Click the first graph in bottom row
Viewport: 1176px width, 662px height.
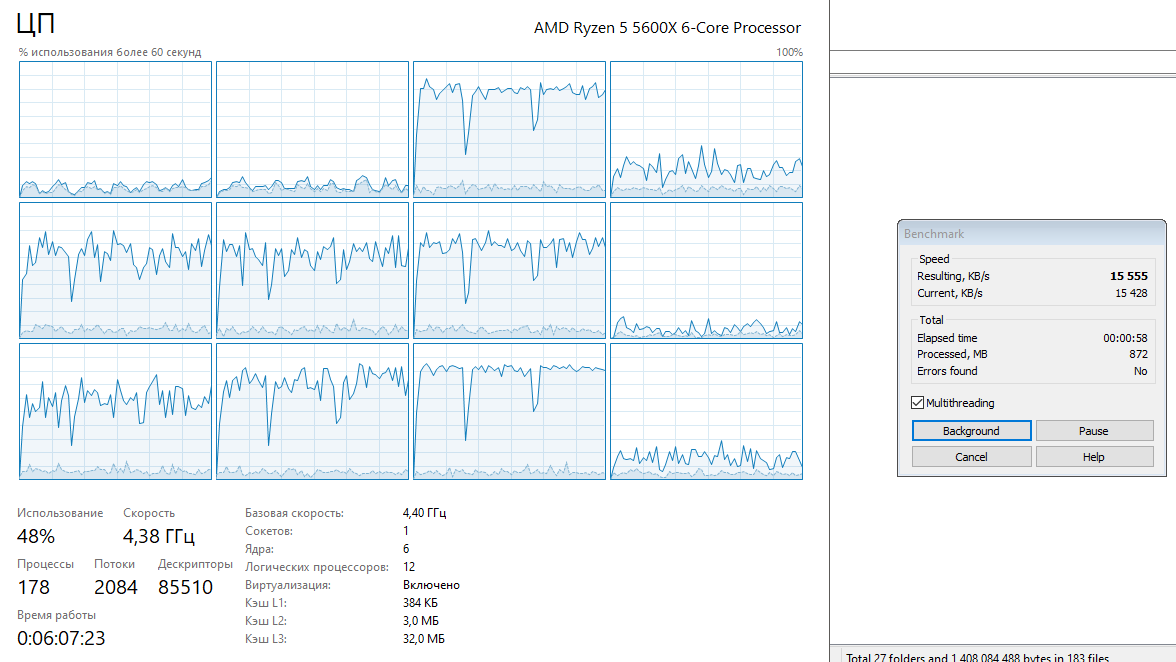pos(116,412)
